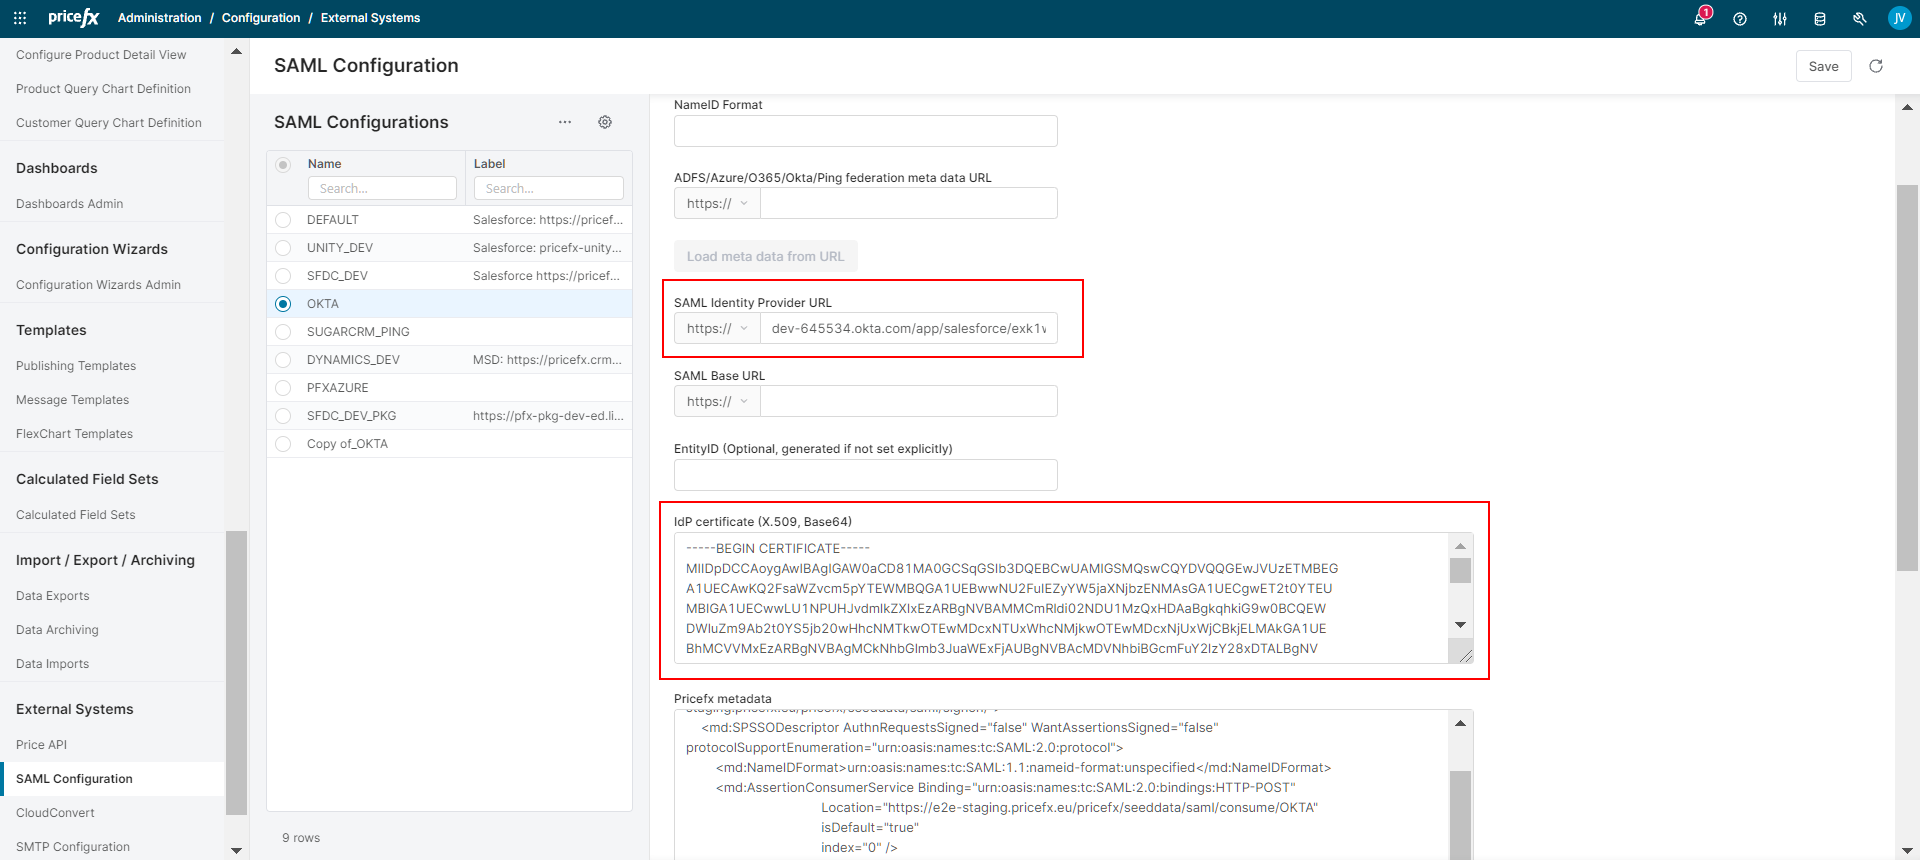Click the NameID Format input field
Screen dimensions: 1920x860
click(x=865, y=131)
